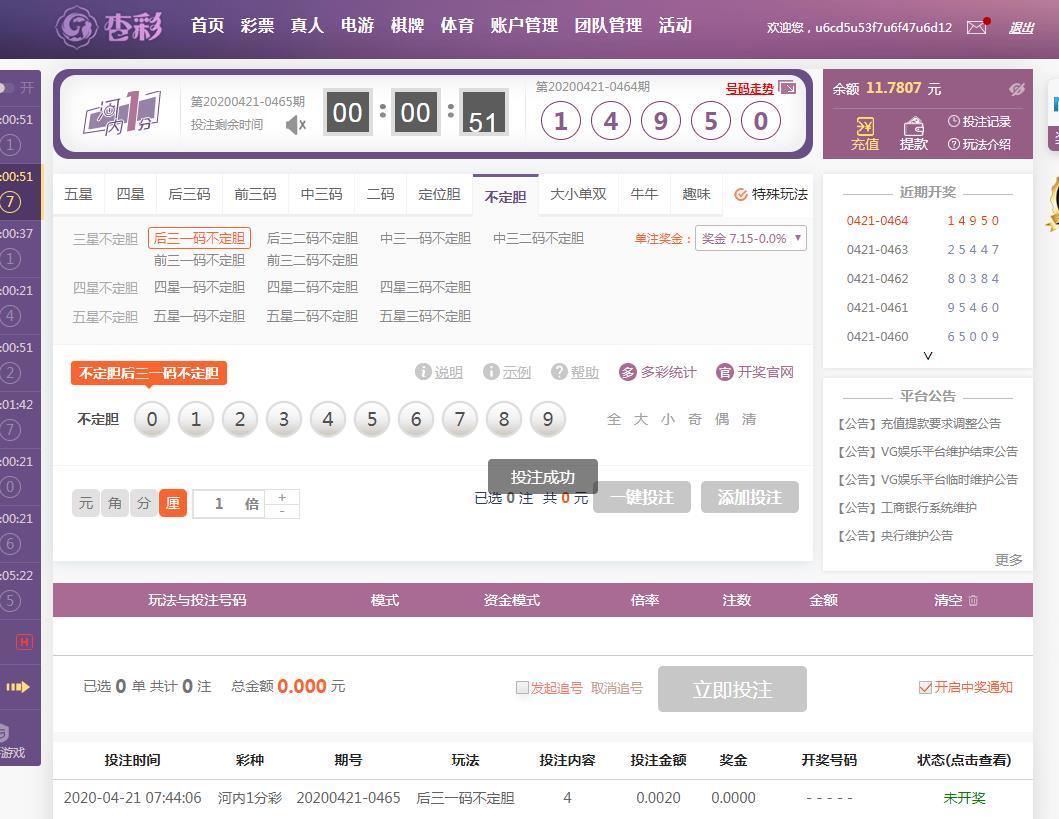This screenshot has height=819, width=1059.
Task: Increase multiplier with the plus stepper
Action: 282,497
